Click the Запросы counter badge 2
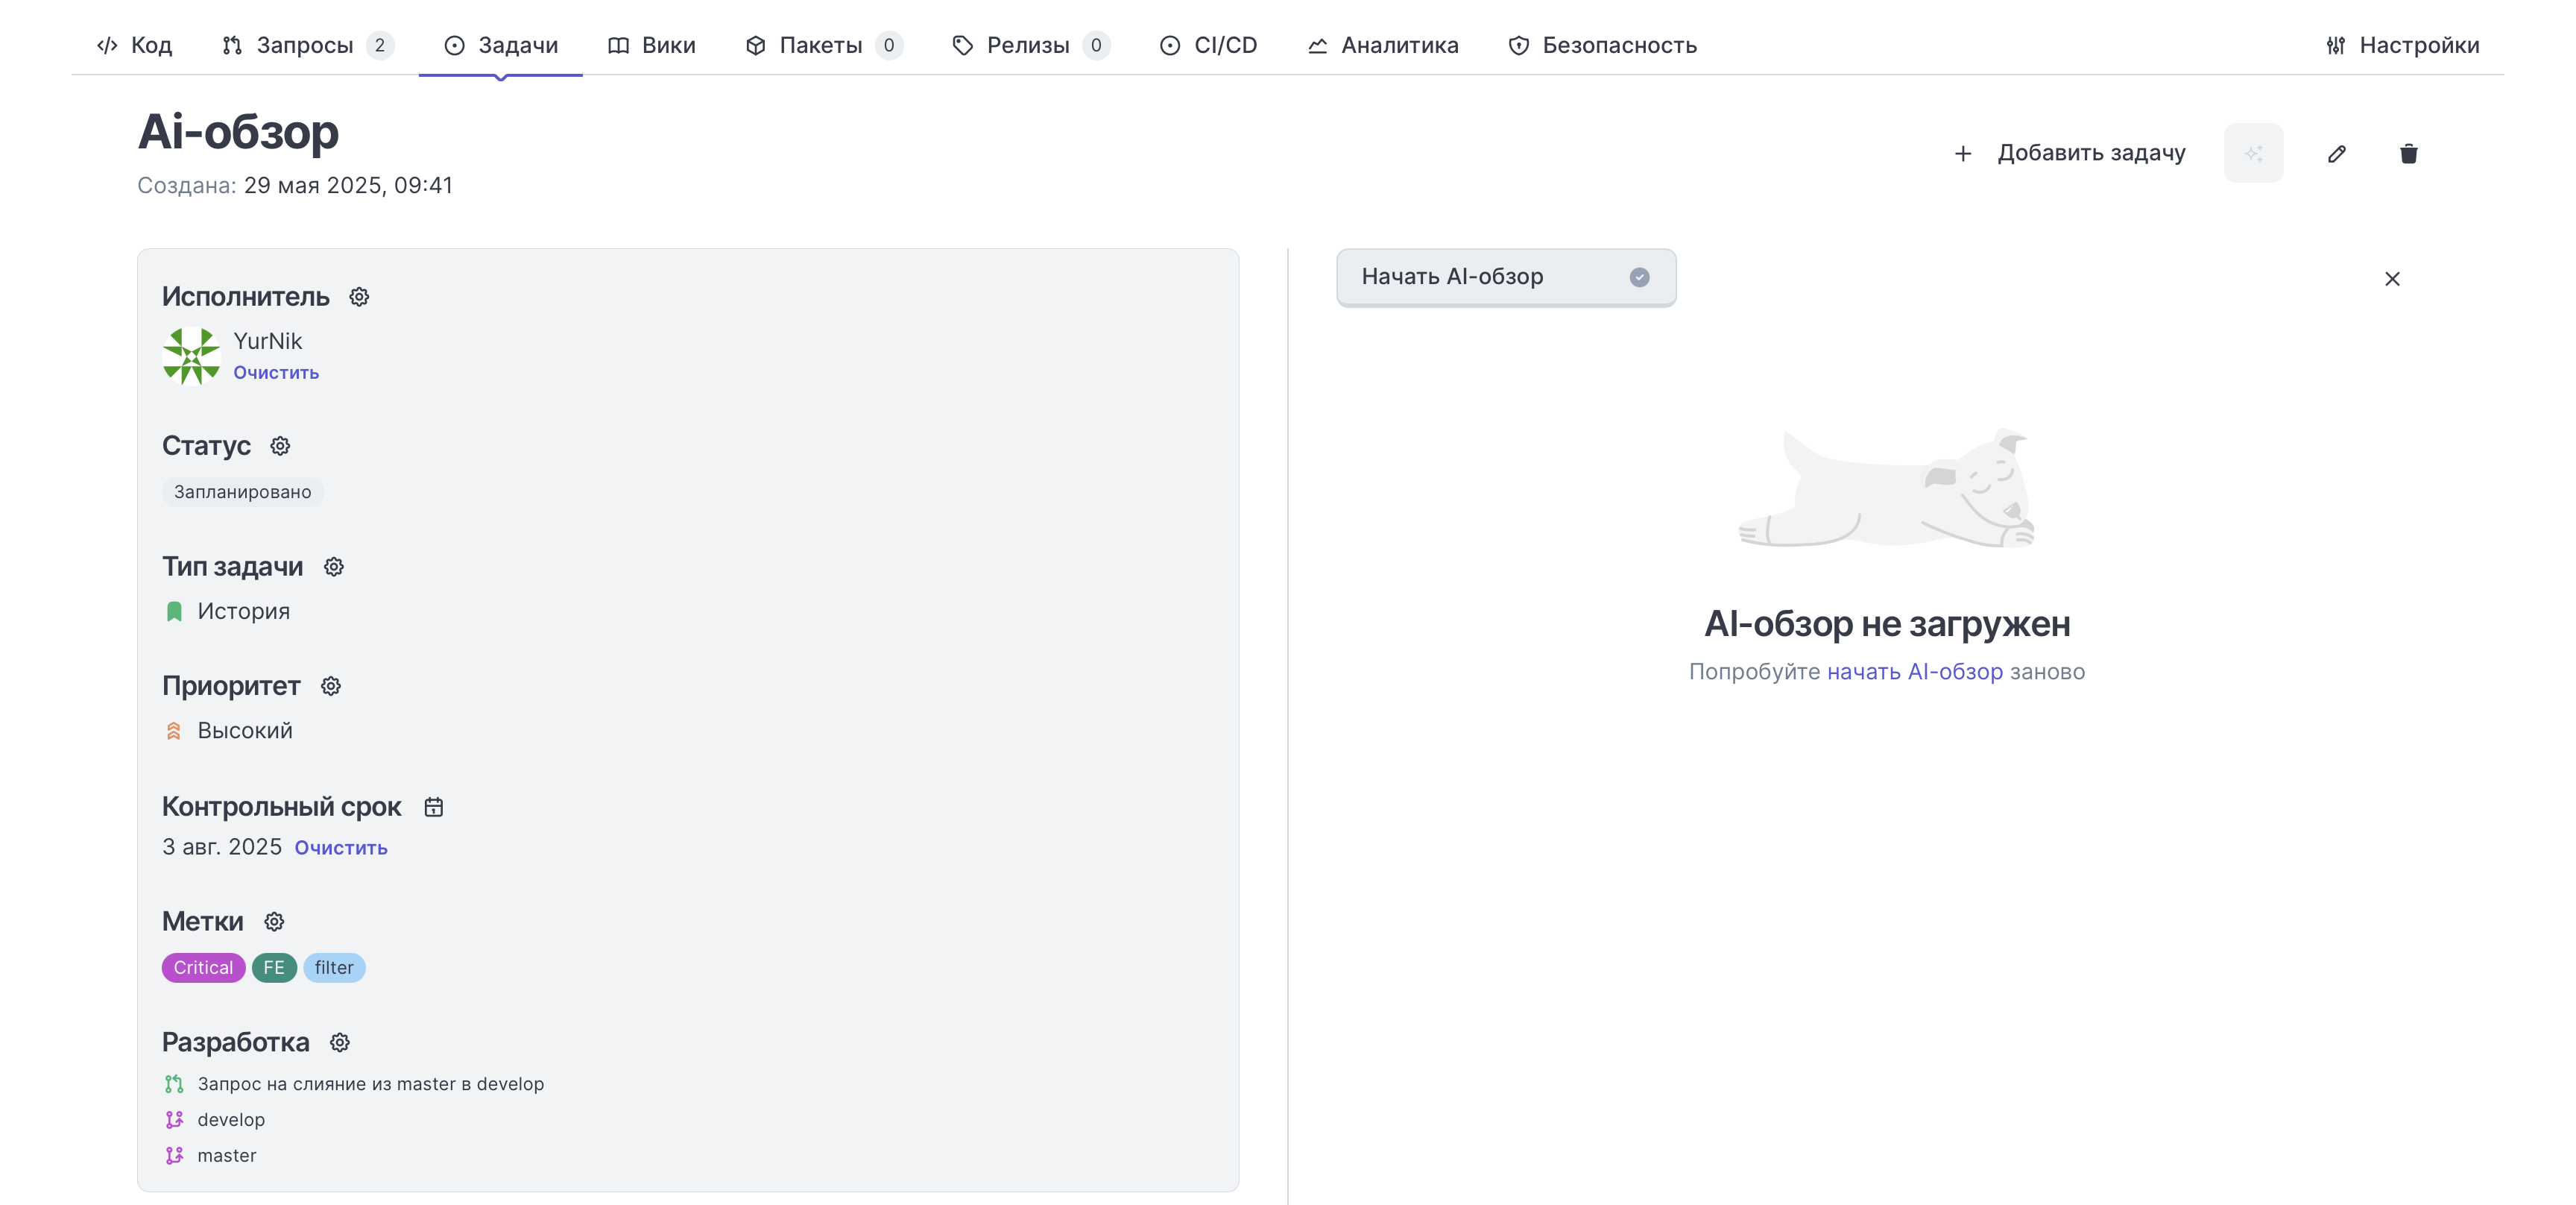This screenshot has height=1205, width=2576. pos(380,45)
